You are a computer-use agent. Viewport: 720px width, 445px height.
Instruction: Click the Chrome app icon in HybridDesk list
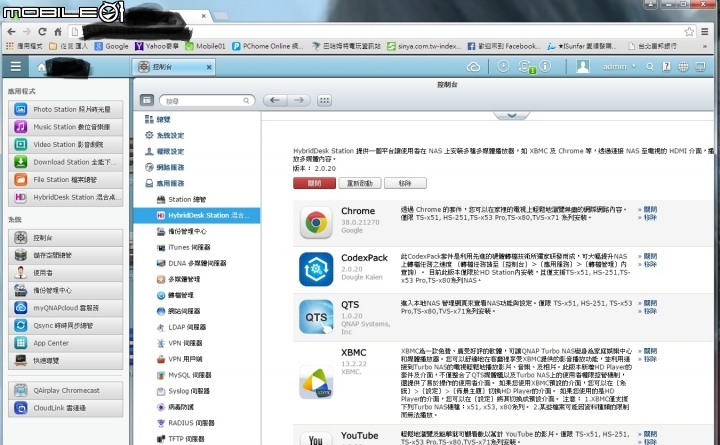[x=316, y=223]
